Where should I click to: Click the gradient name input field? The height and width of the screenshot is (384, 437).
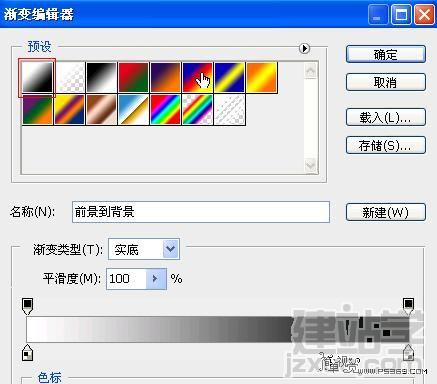pyautogui.click(x=201, y=212)
